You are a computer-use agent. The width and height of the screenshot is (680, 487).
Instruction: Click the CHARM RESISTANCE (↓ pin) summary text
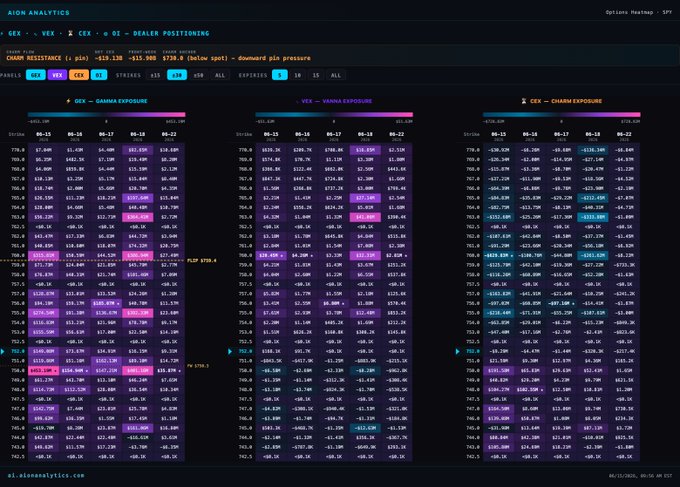pyautogui.click(x=47, y=58)
